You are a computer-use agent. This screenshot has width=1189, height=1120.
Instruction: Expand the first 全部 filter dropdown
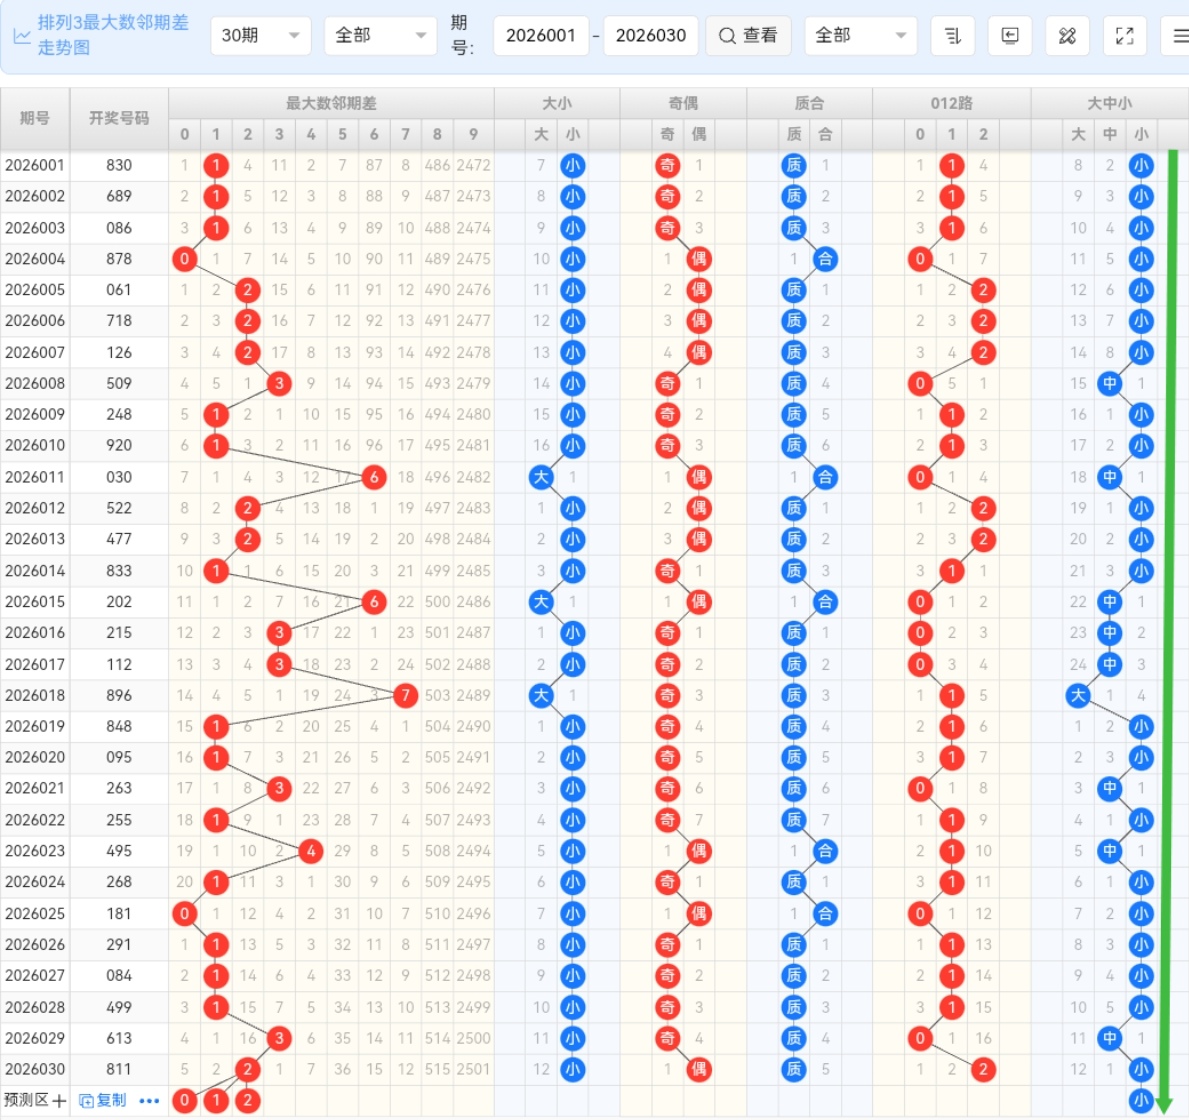[x=380, y=36]
